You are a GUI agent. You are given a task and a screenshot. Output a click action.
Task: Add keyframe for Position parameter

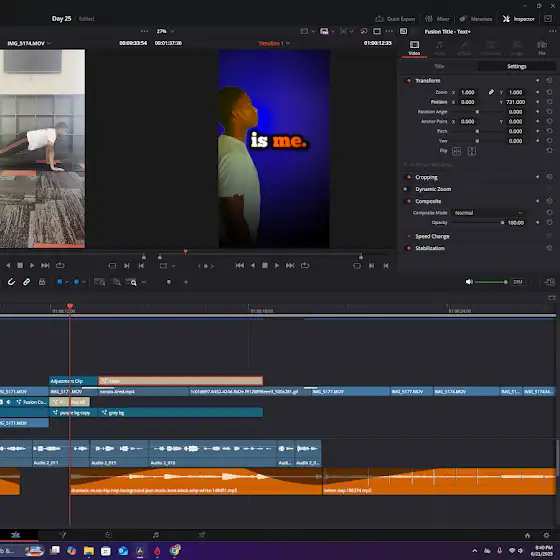tap(538, 102)
